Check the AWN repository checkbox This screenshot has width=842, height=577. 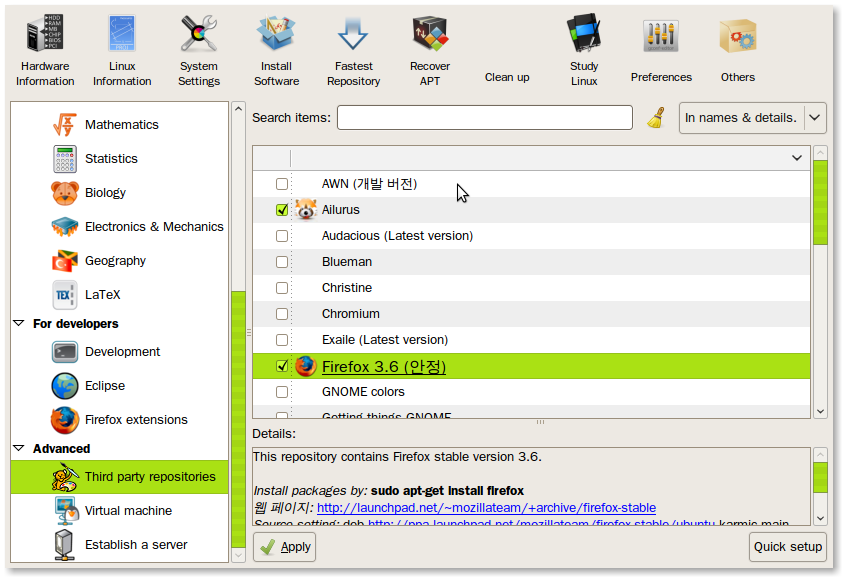281,184
